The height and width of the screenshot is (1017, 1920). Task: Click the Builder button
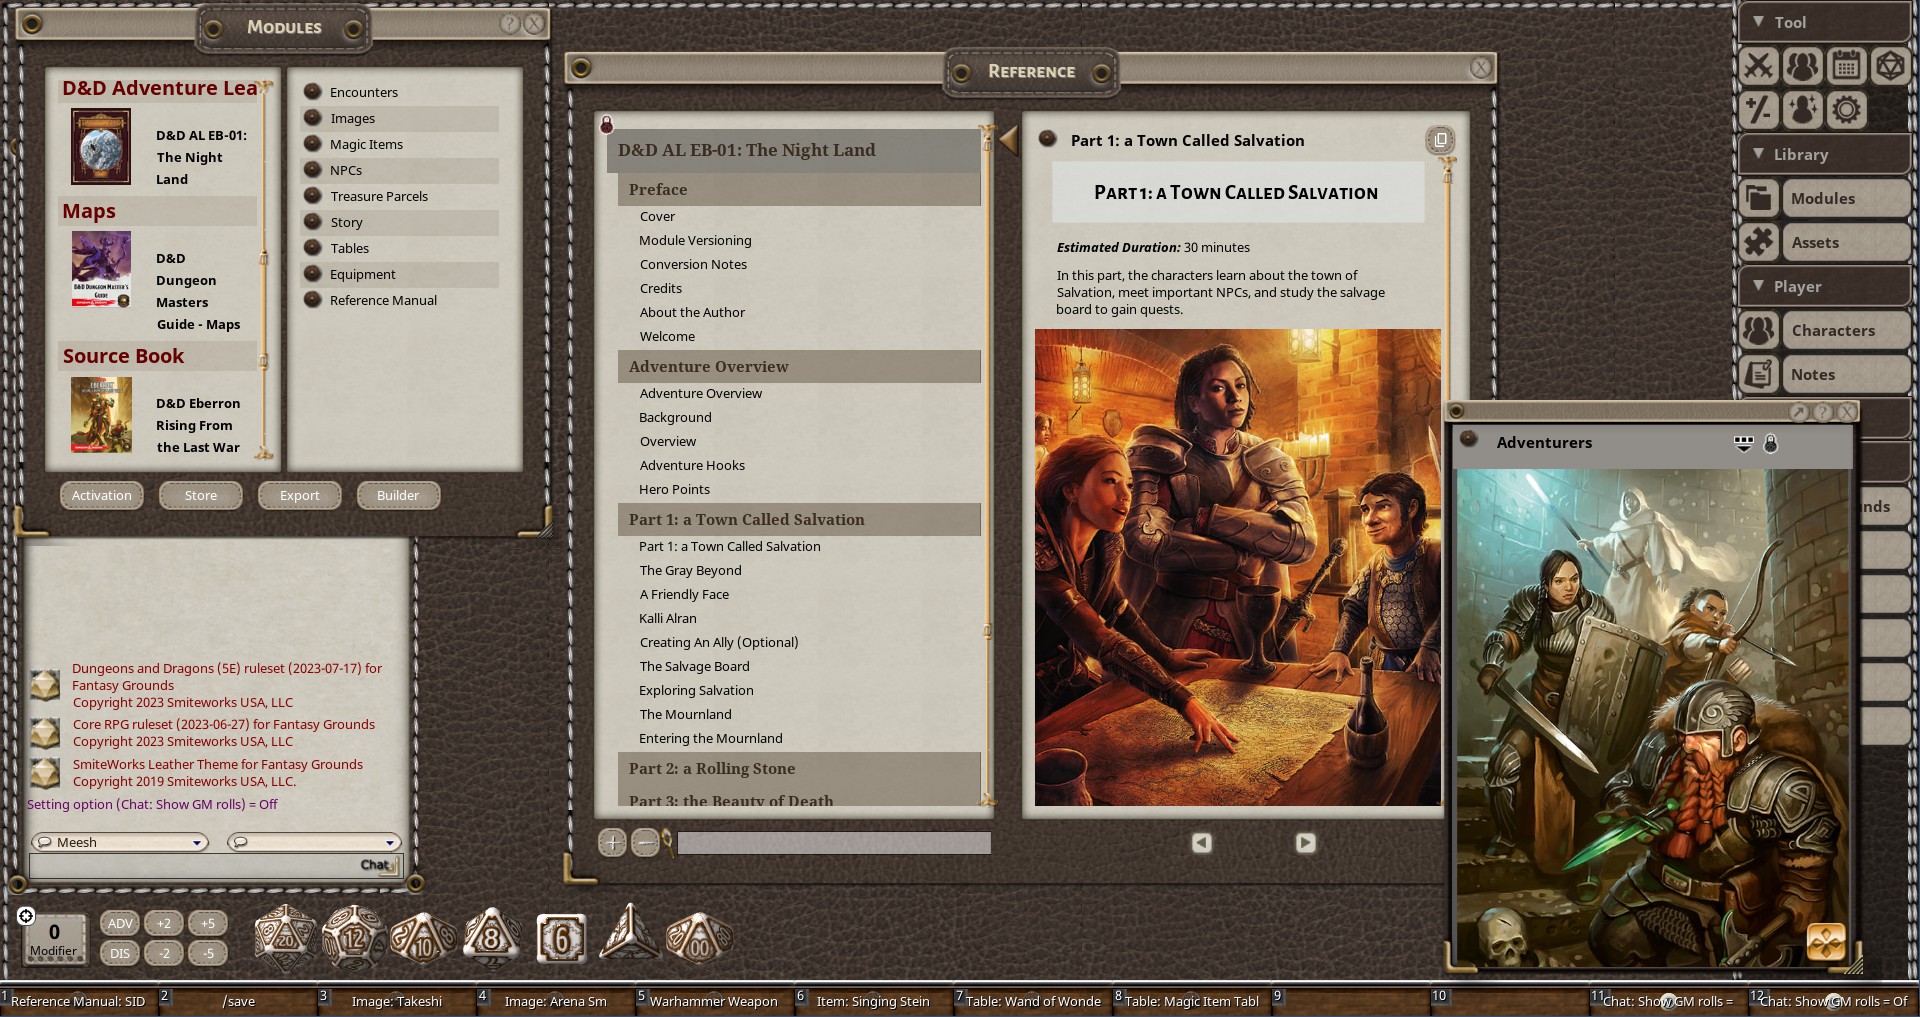tap(398, 496)
